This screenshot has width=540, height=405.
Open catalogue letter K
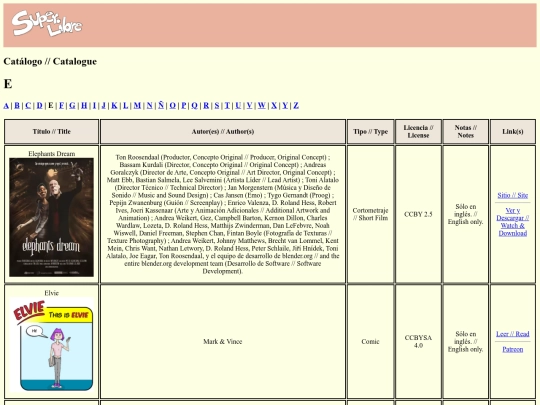click(114, 105)
